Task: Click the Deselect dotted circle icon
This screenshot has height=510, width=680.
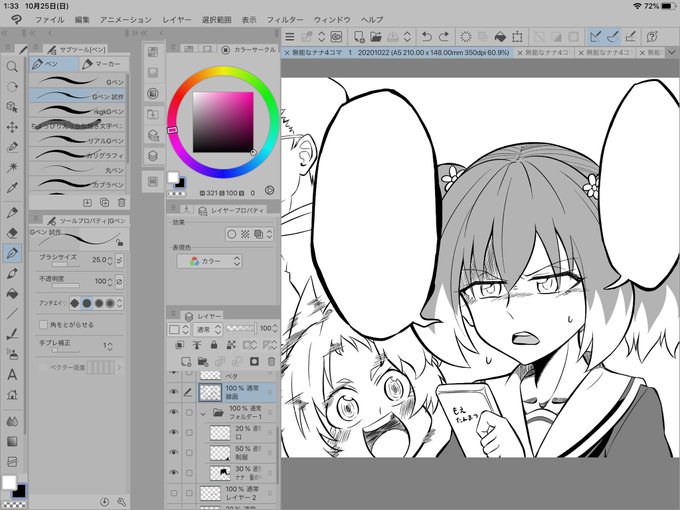Action: click(466, 37)
